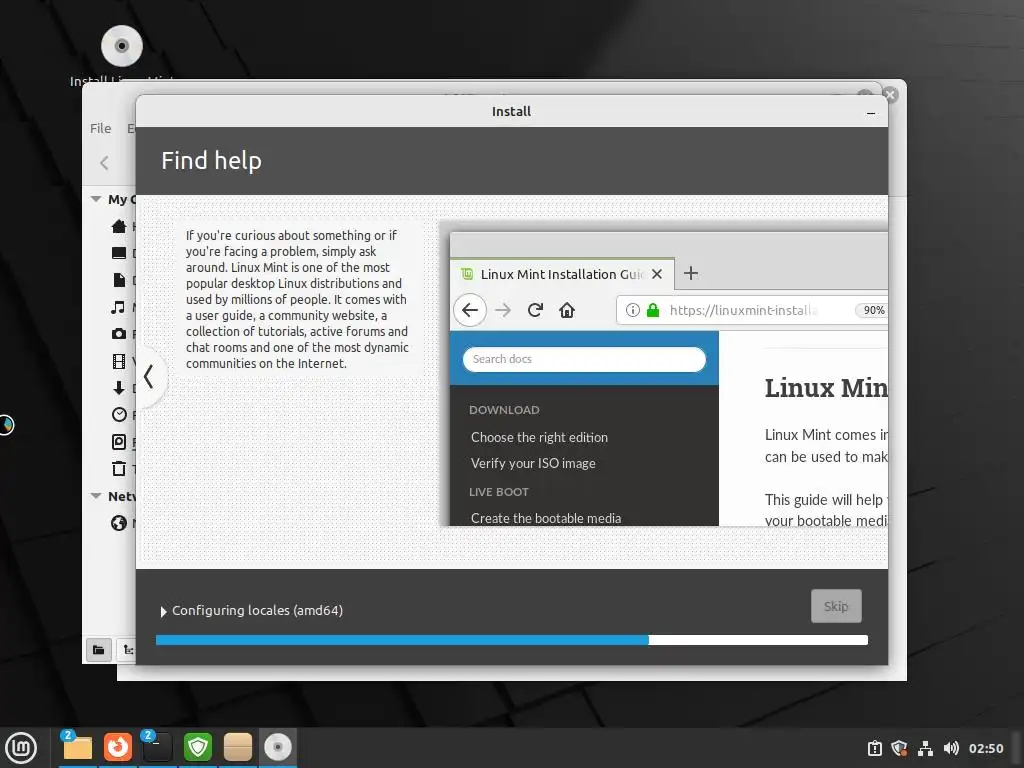Click back arrow in file manager toolbar
Screen dimensions: 1024x768
click(x=104, y=163)
